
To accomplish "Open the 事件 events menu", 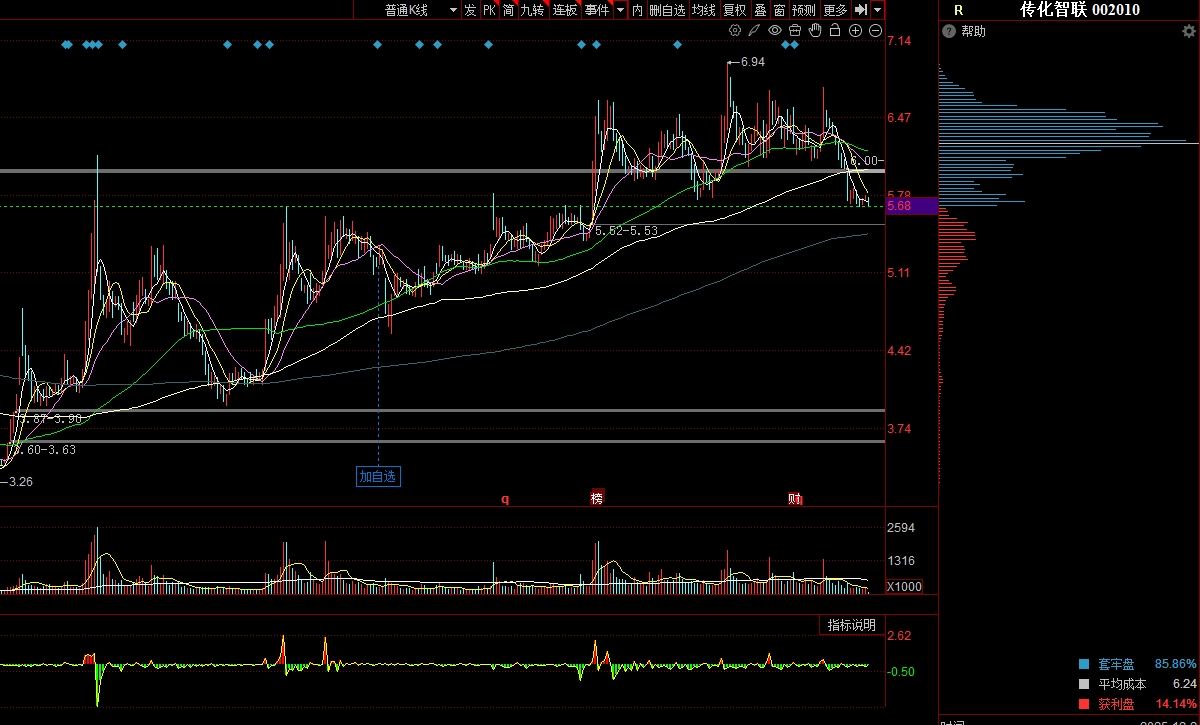I will (597, 10).
